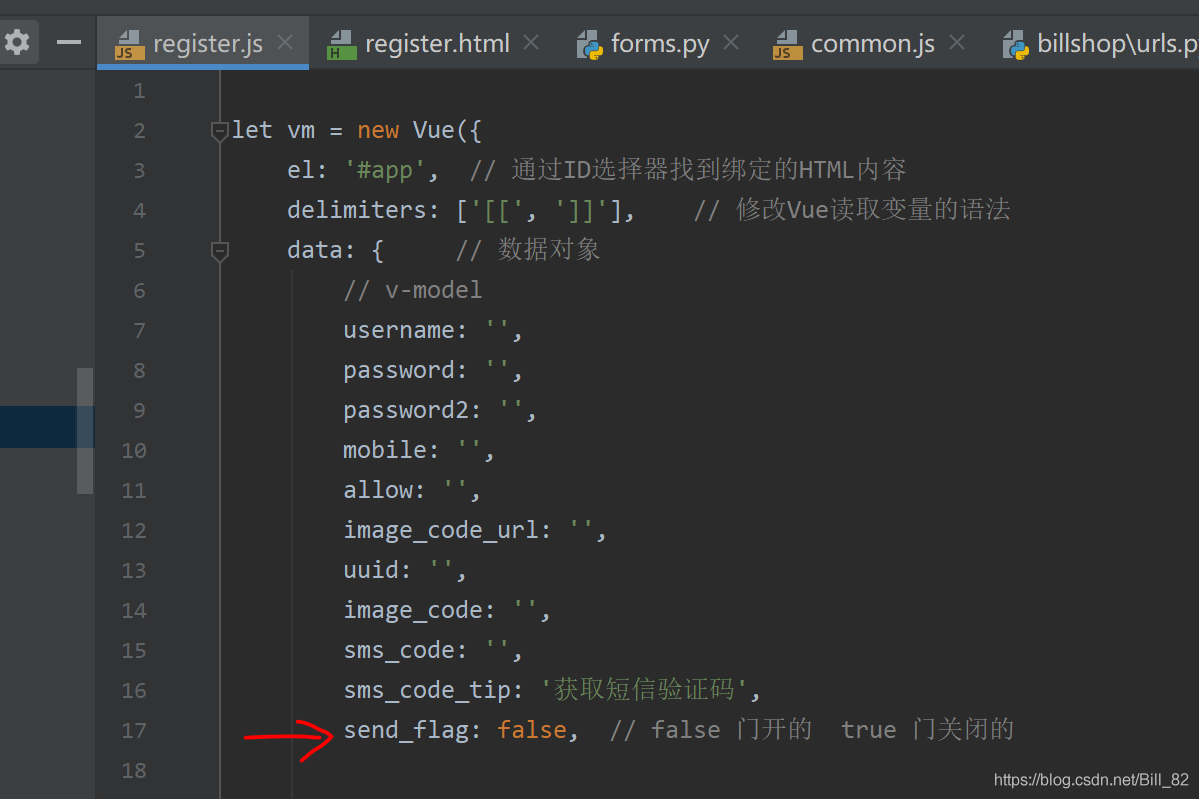Switch to the register.html tab
The width and height of the screenshot is (1199, 799).
point(437,44)
